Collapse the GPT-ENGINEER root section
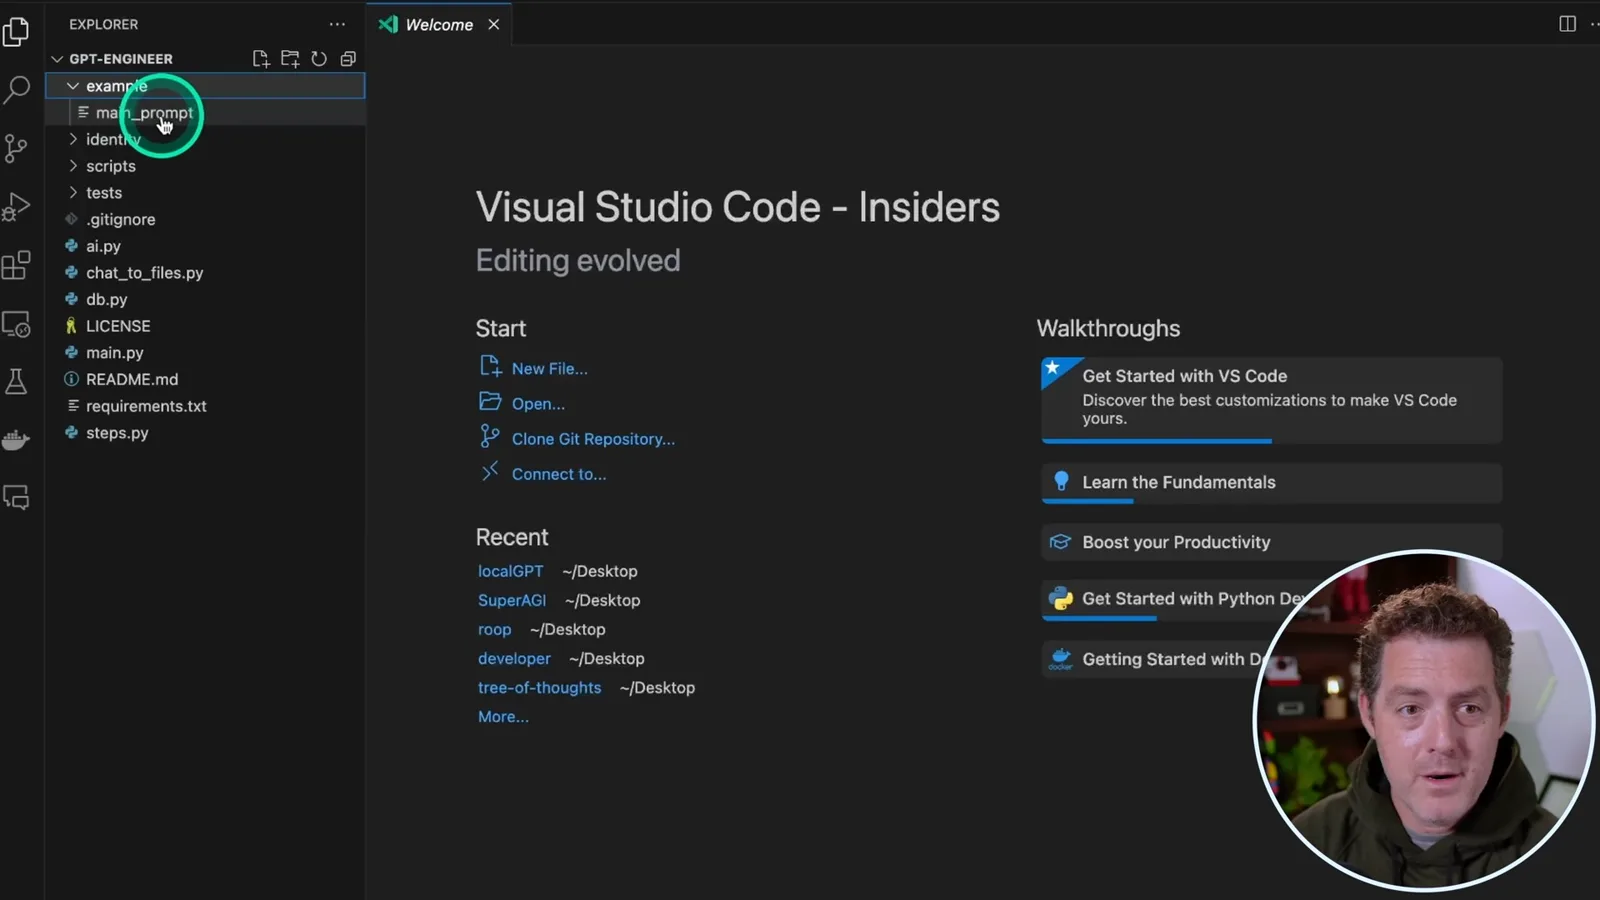 click(57, 59)
